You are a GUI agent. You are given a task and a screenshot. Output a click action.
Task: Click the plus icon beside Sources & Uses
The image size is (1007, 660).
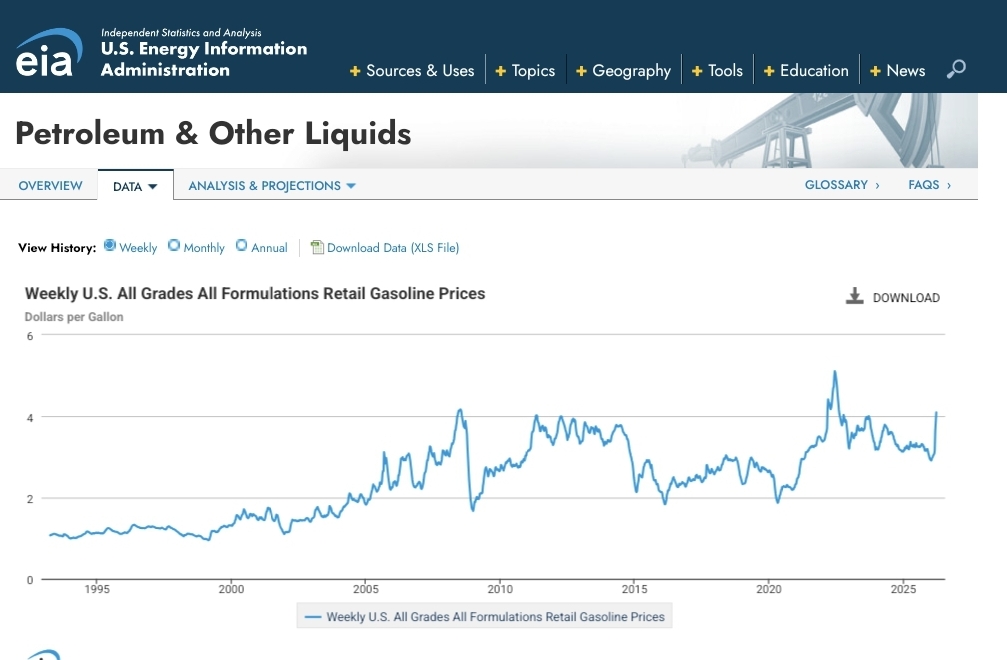click(x=355, y=71)
